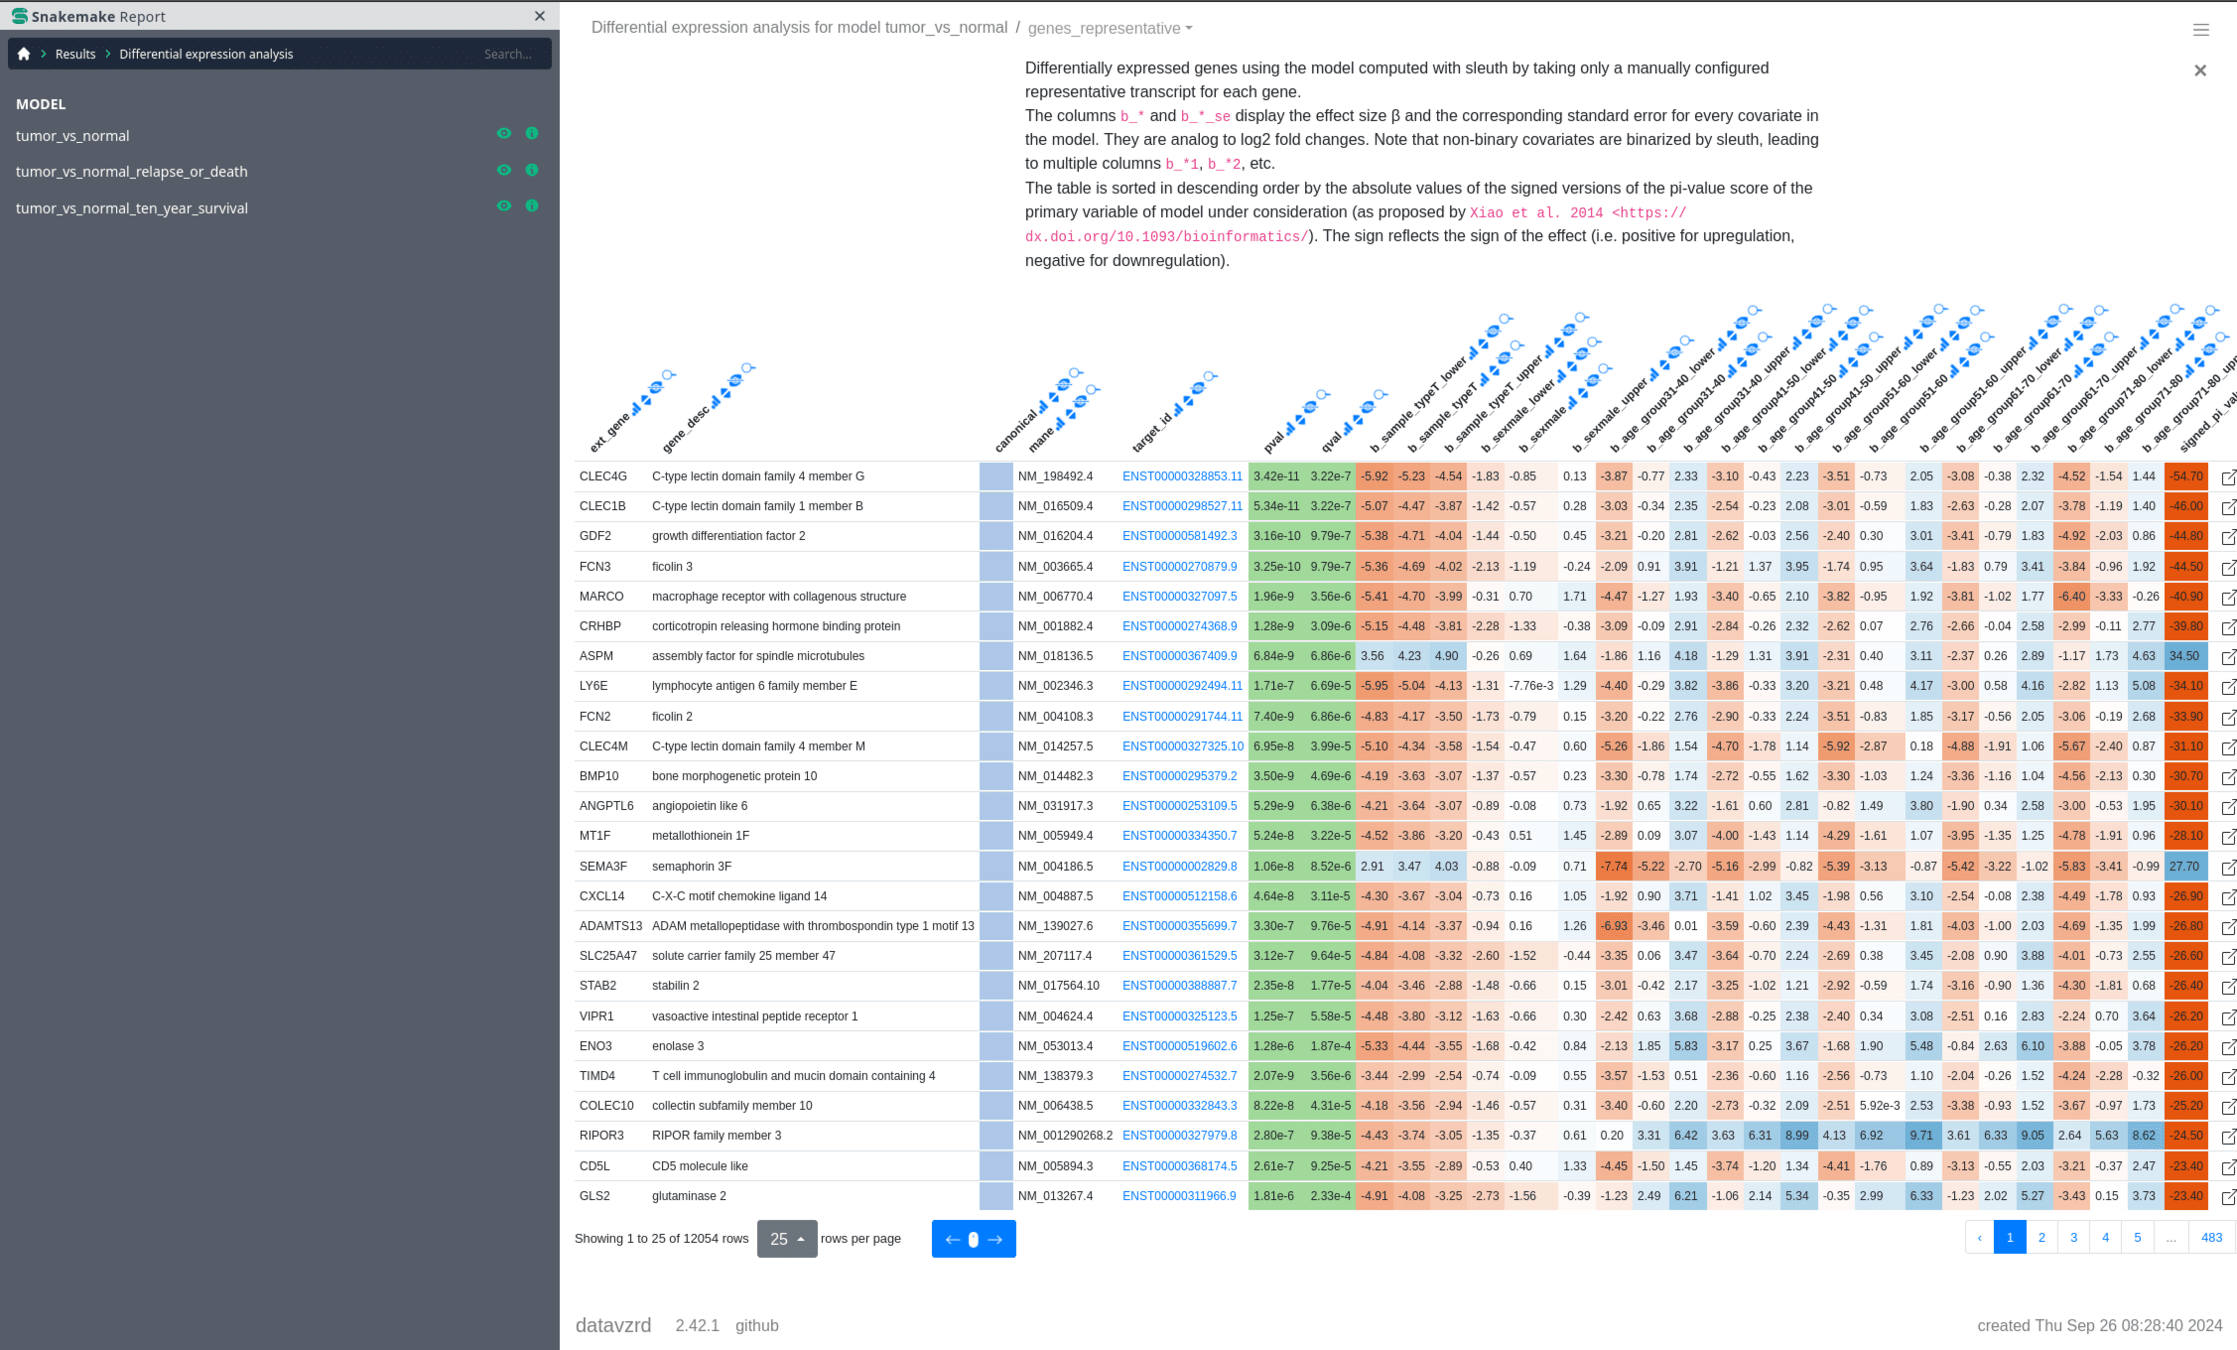Click the sidebar Search field

508,54
